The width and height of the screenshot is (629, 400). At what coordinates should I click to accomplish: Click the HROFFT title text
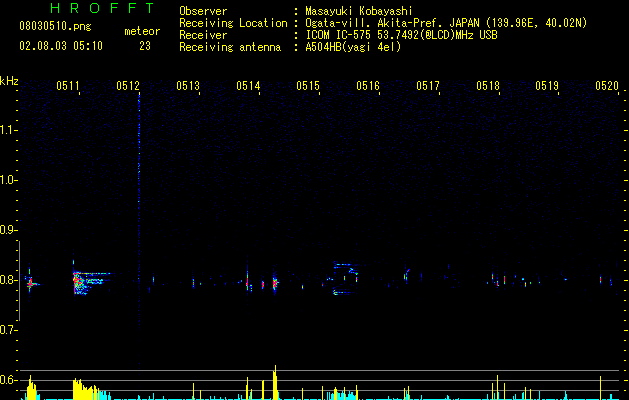click(102, 8)
